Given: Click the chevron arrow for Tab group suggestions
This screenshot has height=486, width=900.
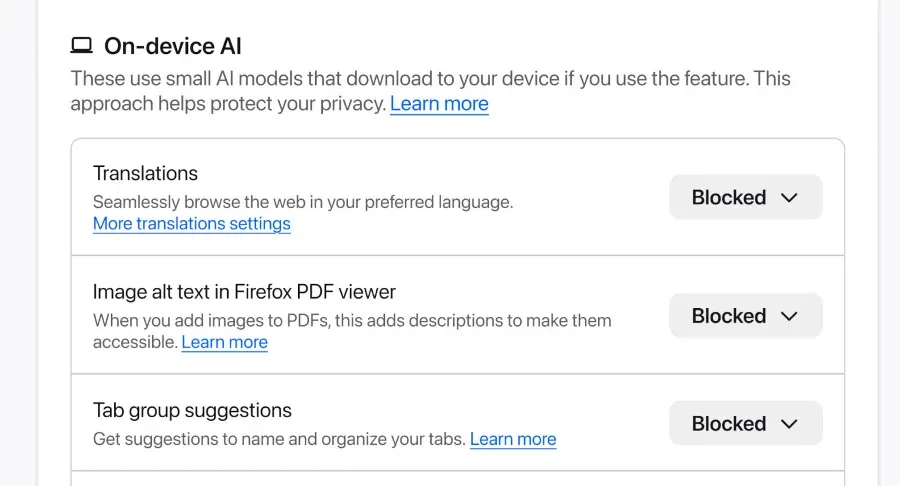Looking at the screenshot, I should pos(789,424).
